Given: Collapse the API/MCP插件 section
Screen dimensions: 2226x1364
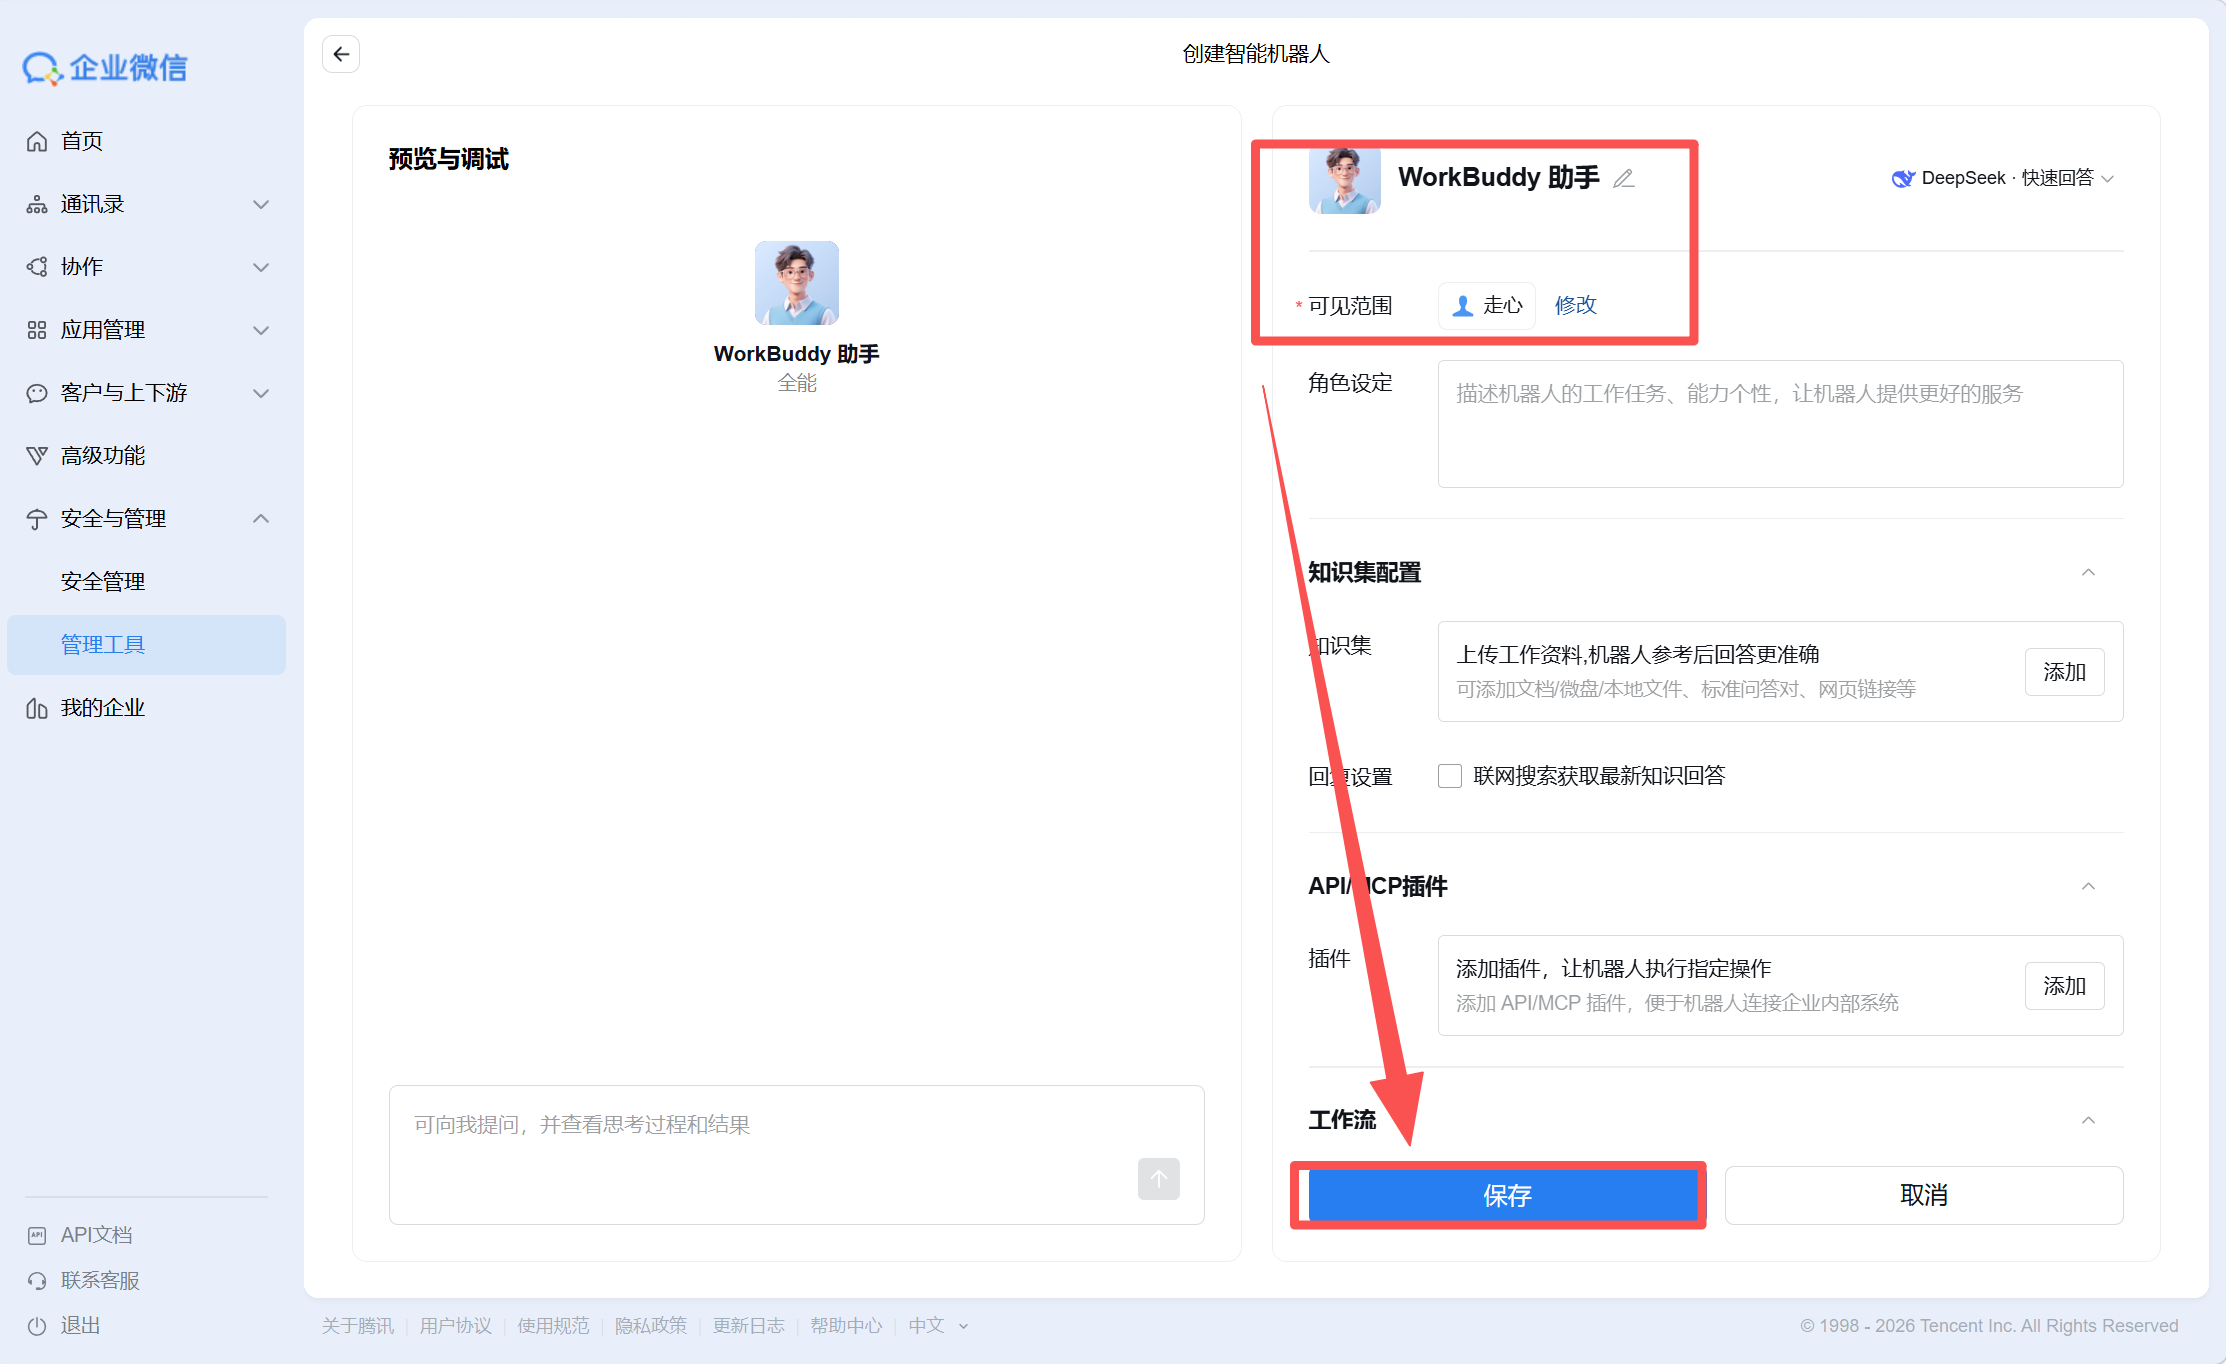Looking at the screenshot, I should coord(2088,887).
